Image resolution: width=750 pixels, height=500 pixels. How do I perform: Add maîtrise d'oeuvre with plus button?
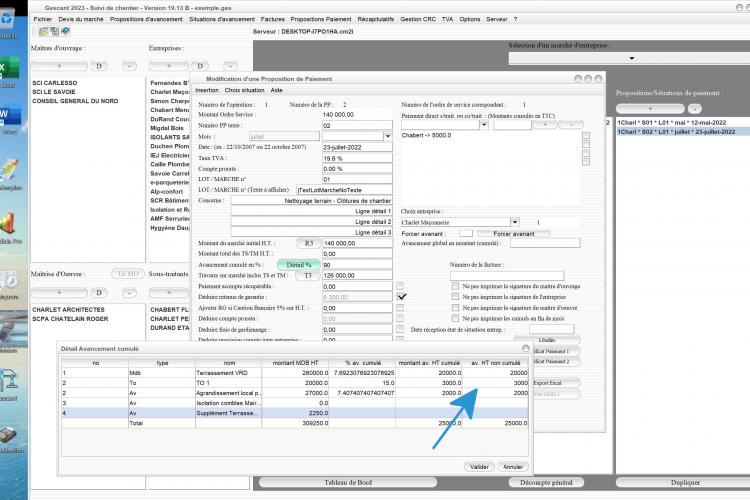[x=59, y=292]
